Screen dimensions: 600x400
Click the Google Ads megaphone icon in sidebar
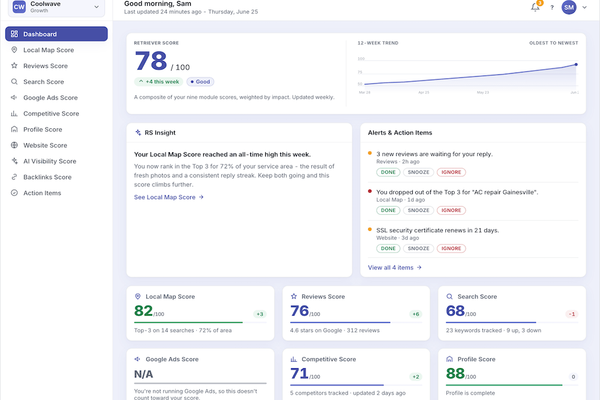[14, 98]
